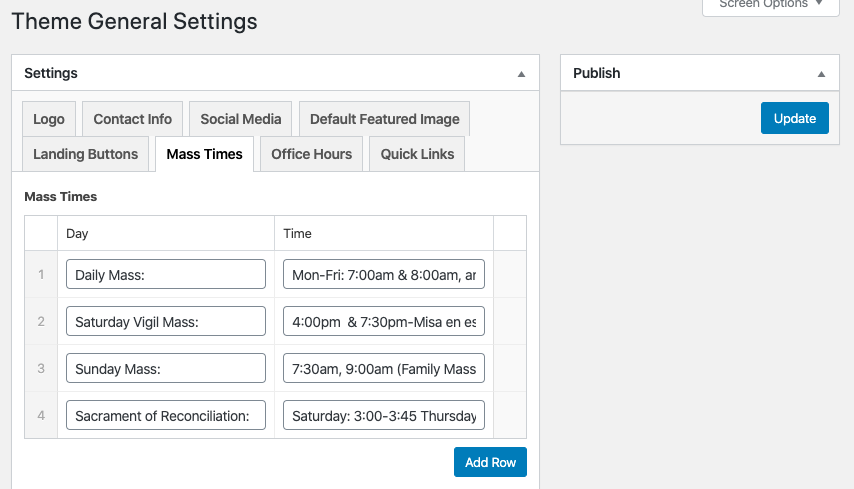
Task: Open the Contact Info tab
Action: coord(133,119)
